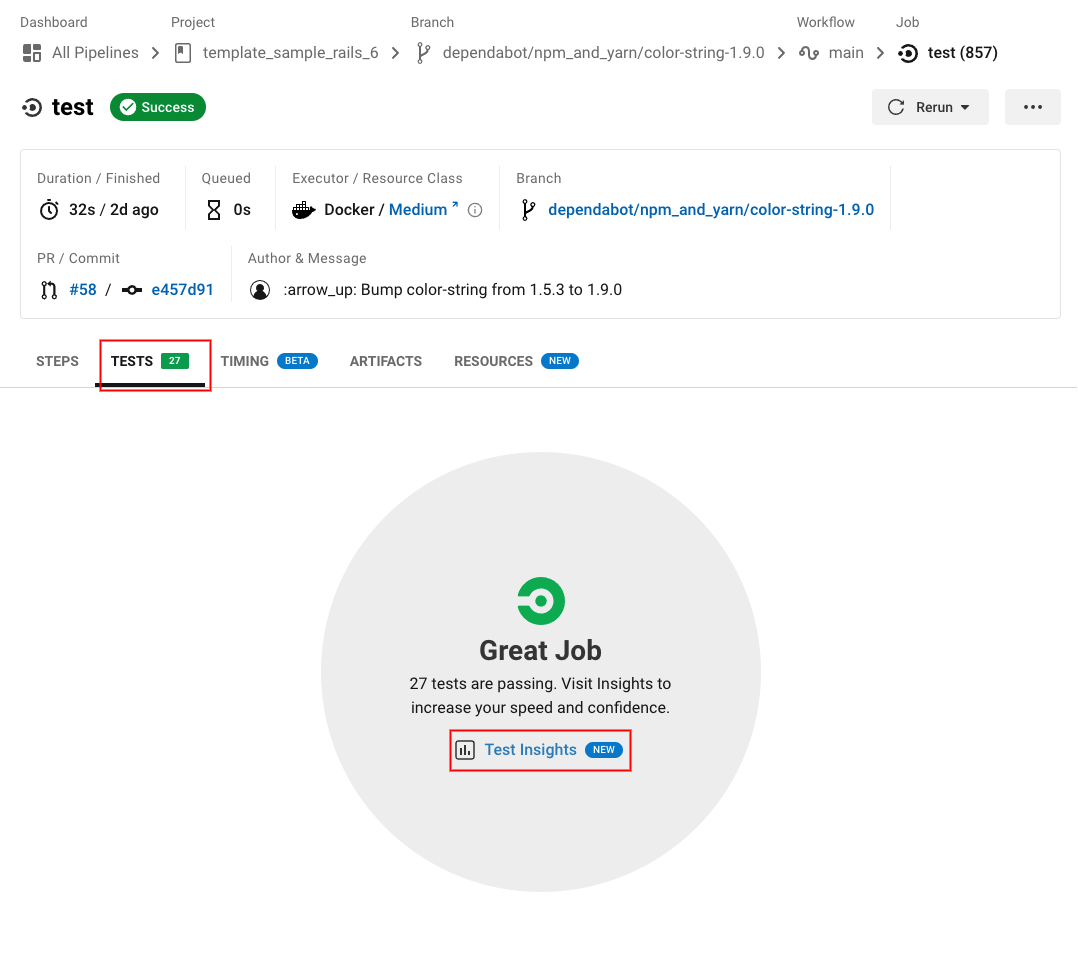Click the Rerun button
The height and width of the screenshot is (962, 1078).
point(930,107)
